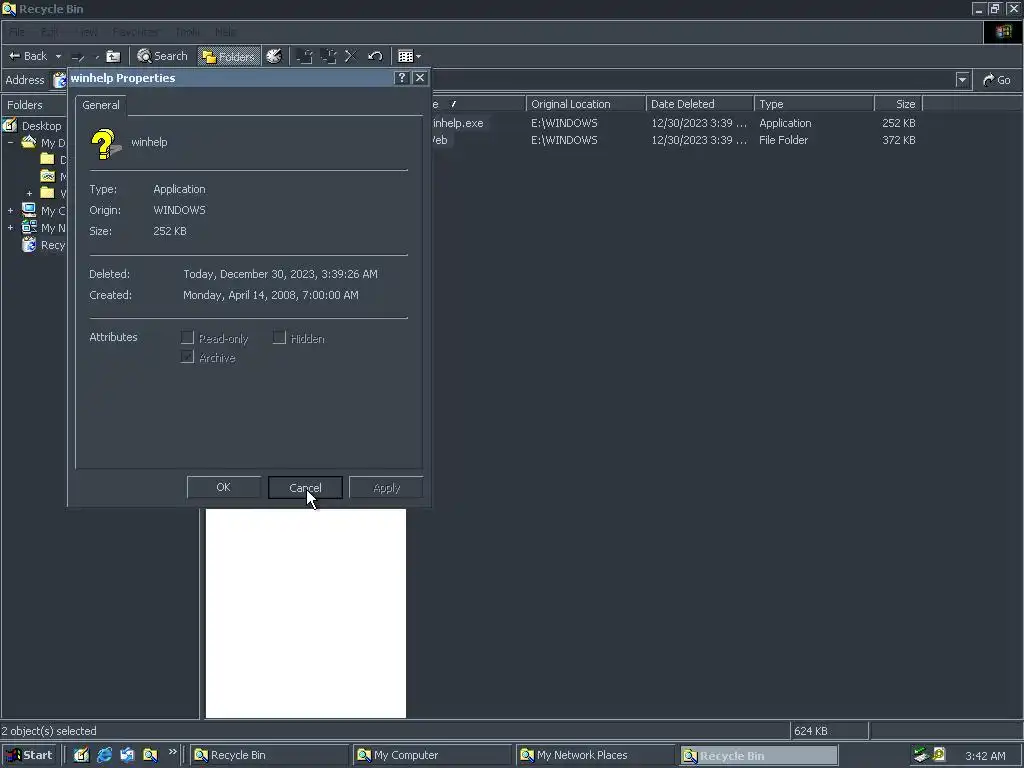The height and width of the screenshot is (768, 1024).
Task: Click the system tray clock showing 3:42 AM
Action: [x=985, y=756]
